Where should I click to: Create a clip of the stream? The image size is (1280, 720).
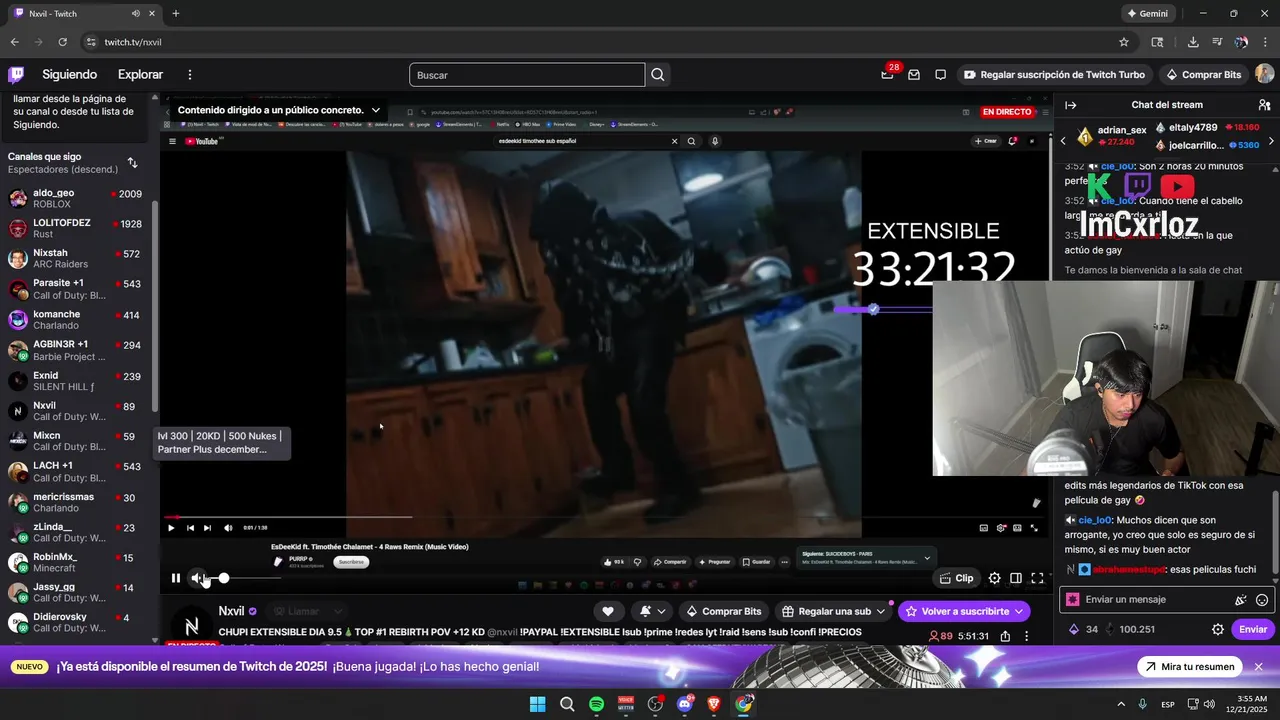(x=956, y=578)
